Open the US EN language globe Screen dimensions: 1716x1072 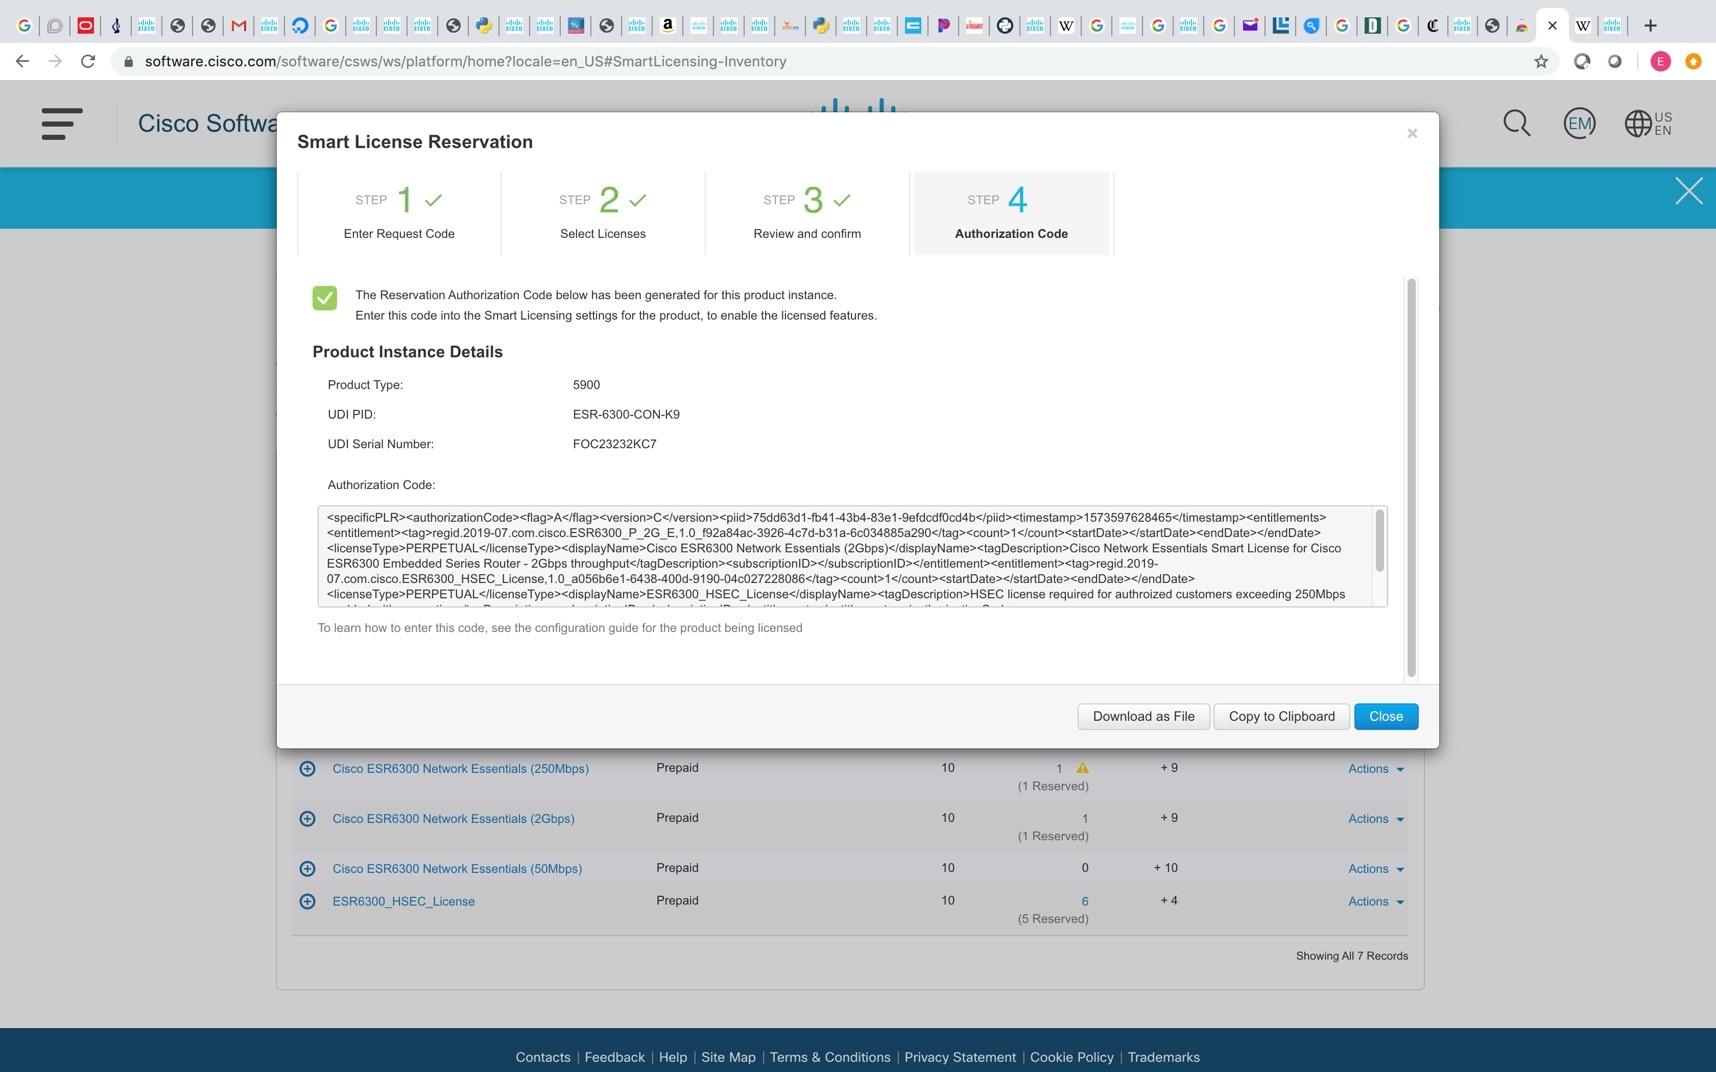coord(1648,123)
